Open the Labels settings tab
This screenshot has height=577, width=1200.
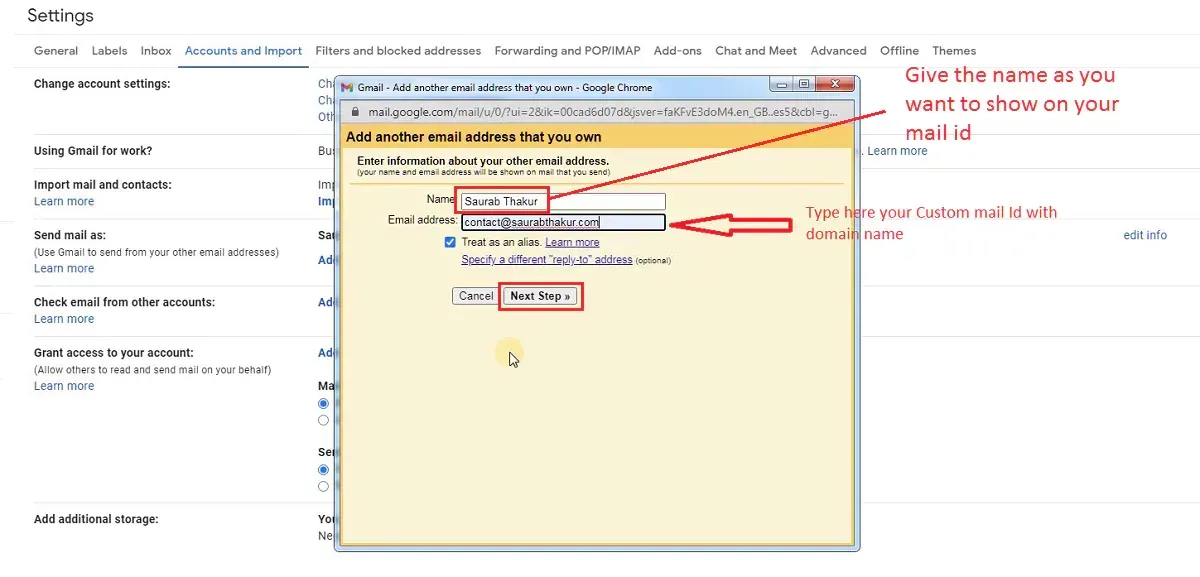[109, 51]
